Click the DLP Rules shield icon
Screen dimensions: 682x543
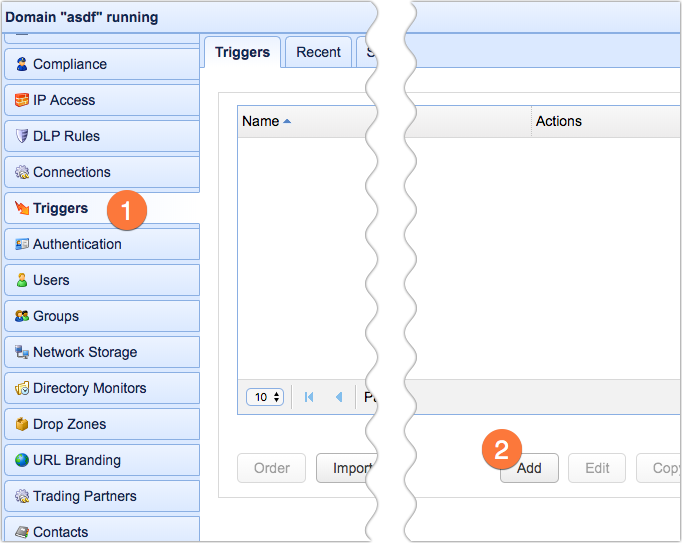(22, 136)
